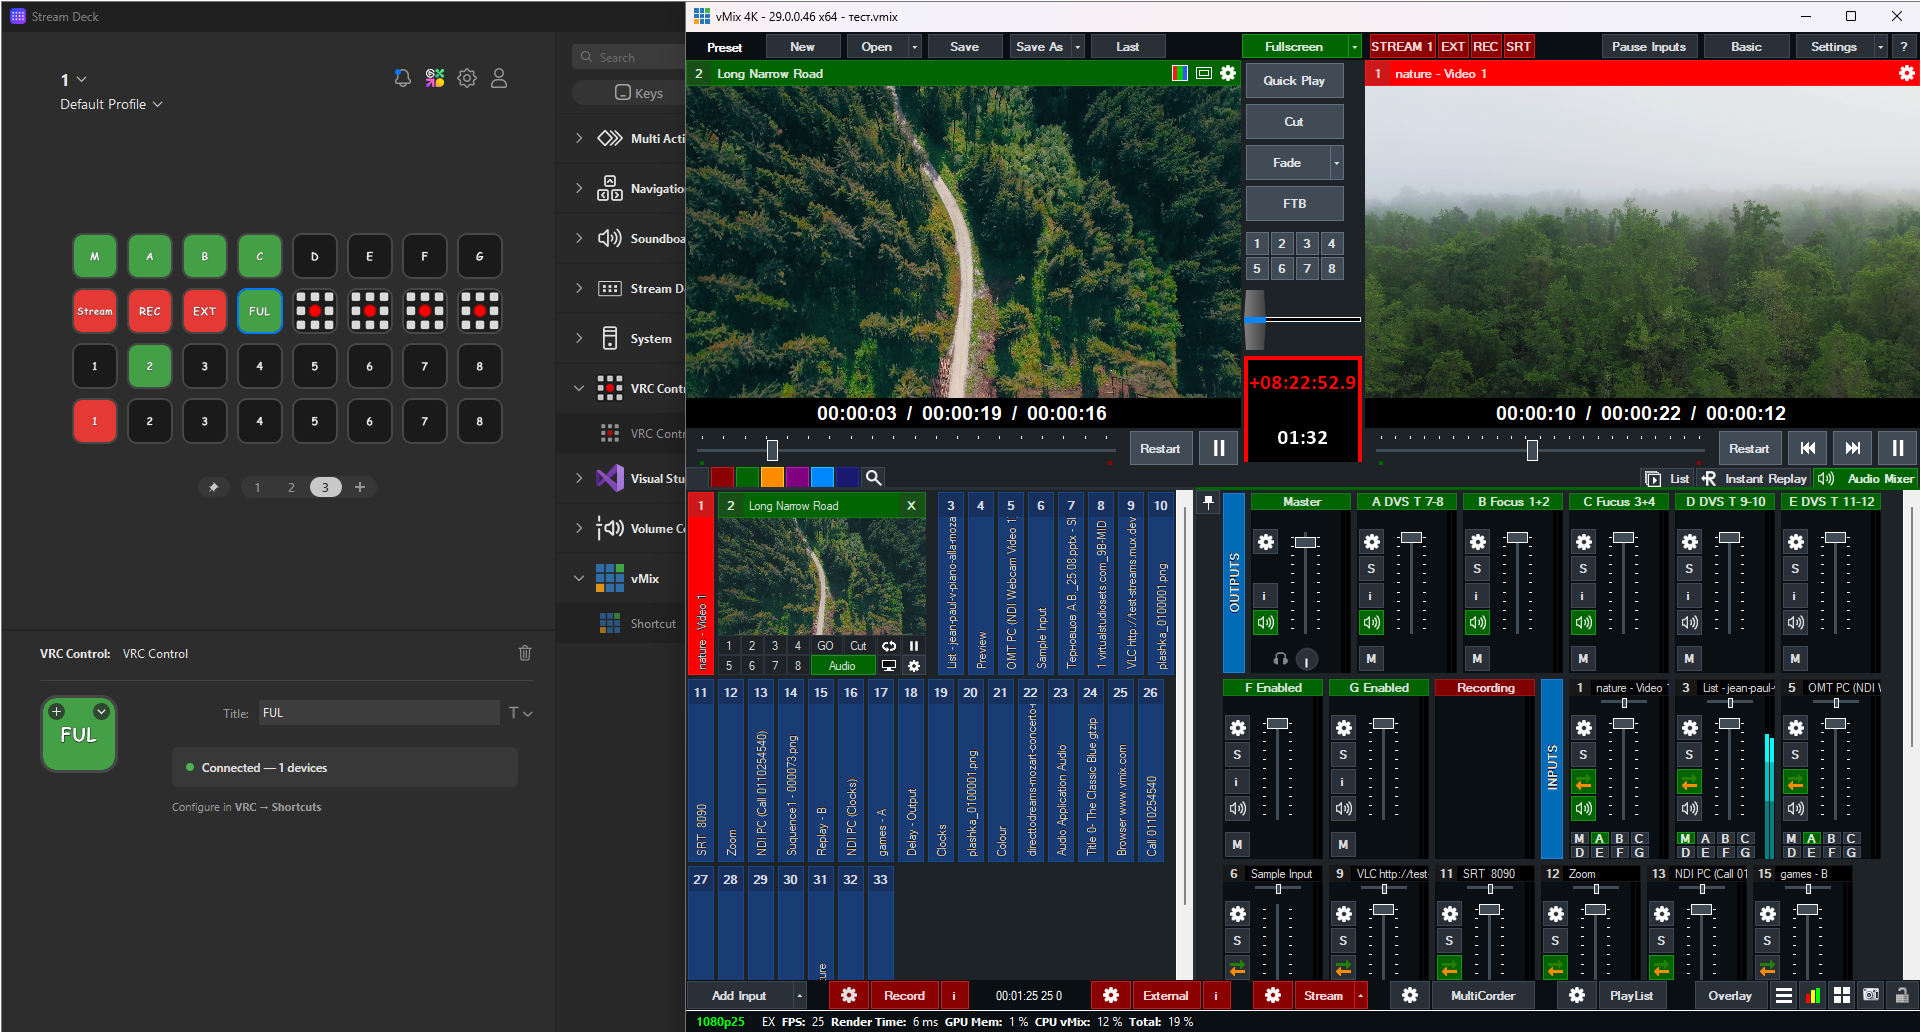Image resolution: width=1921 pixels, height=1033 pixels.
Task: Toggle External output button
Action: point(1165,995)
